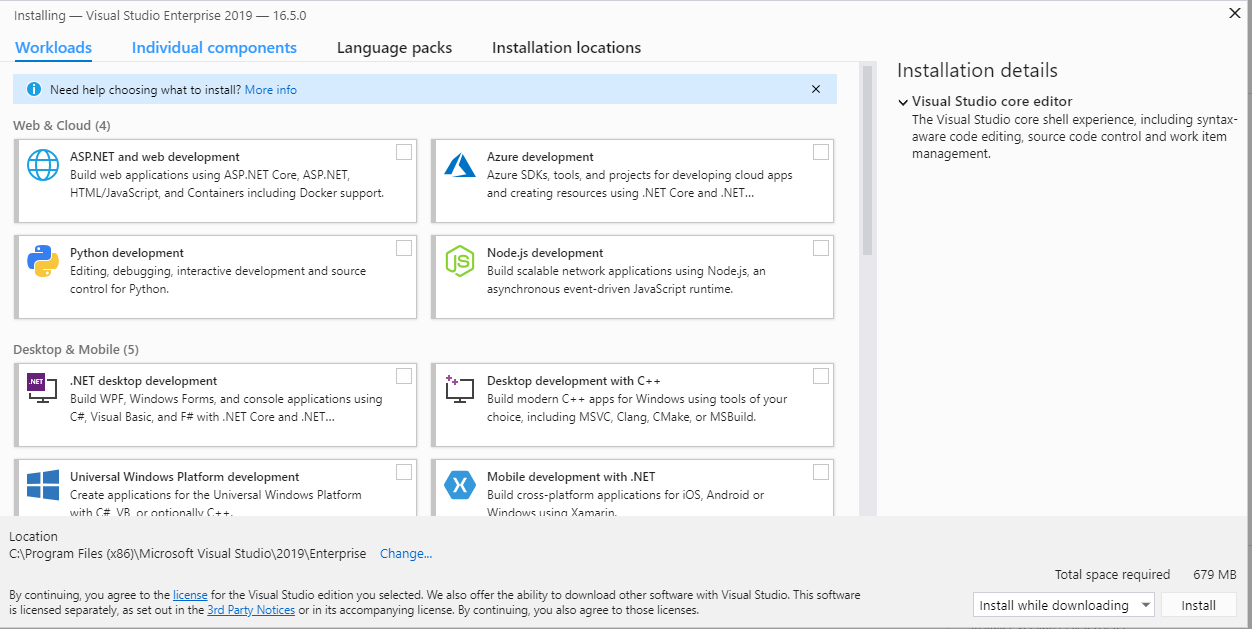Image resolution: width=1252 pixels, height=629 pixels.
Task: Click the Change... location link
Action: [x=406, y=554]
